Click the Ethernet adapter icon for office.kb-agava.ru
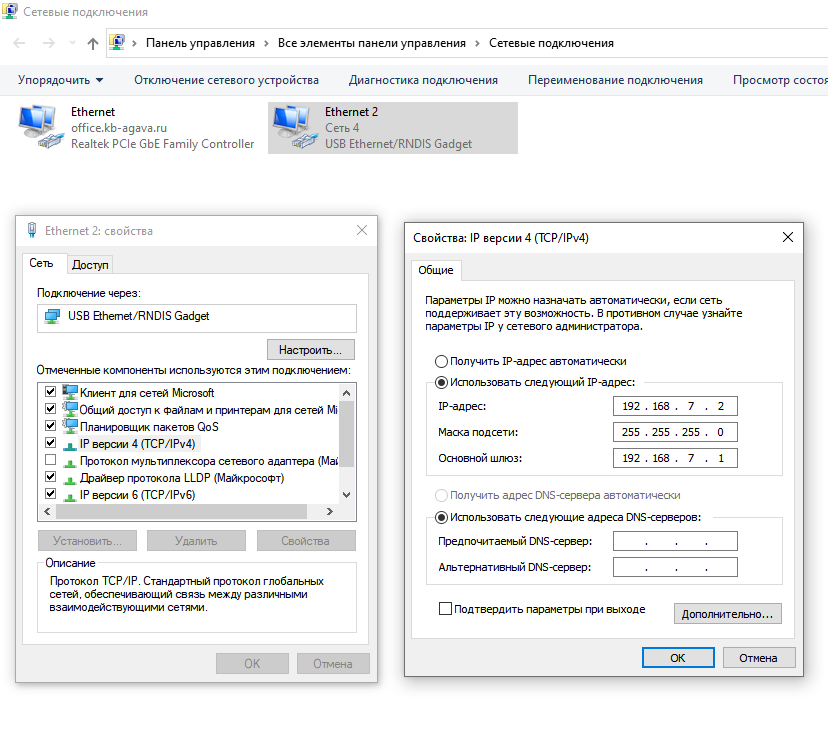Screen dimensions: 828x749 pos(40,127)
